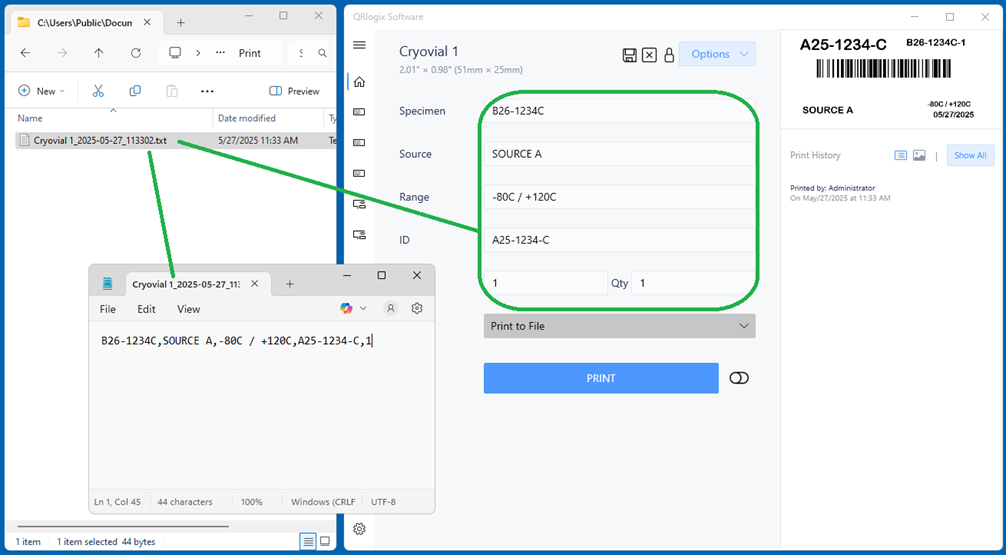Toggle the Preview pane in File Explorer
The image size is (1006, 555).
[295, 91]
